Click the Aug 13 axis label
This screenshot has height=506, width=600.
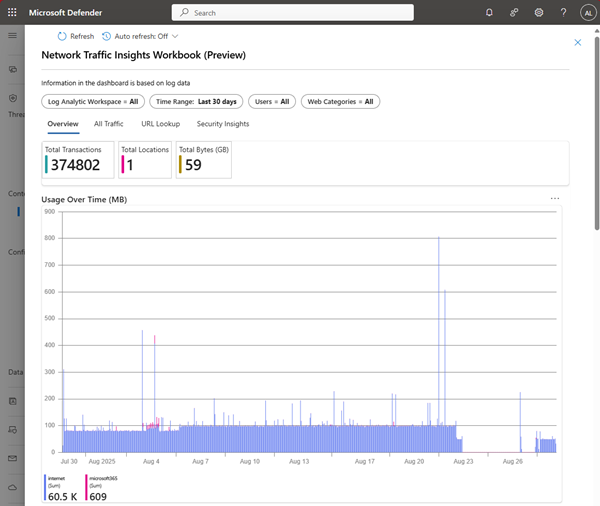tap(299, 462)
